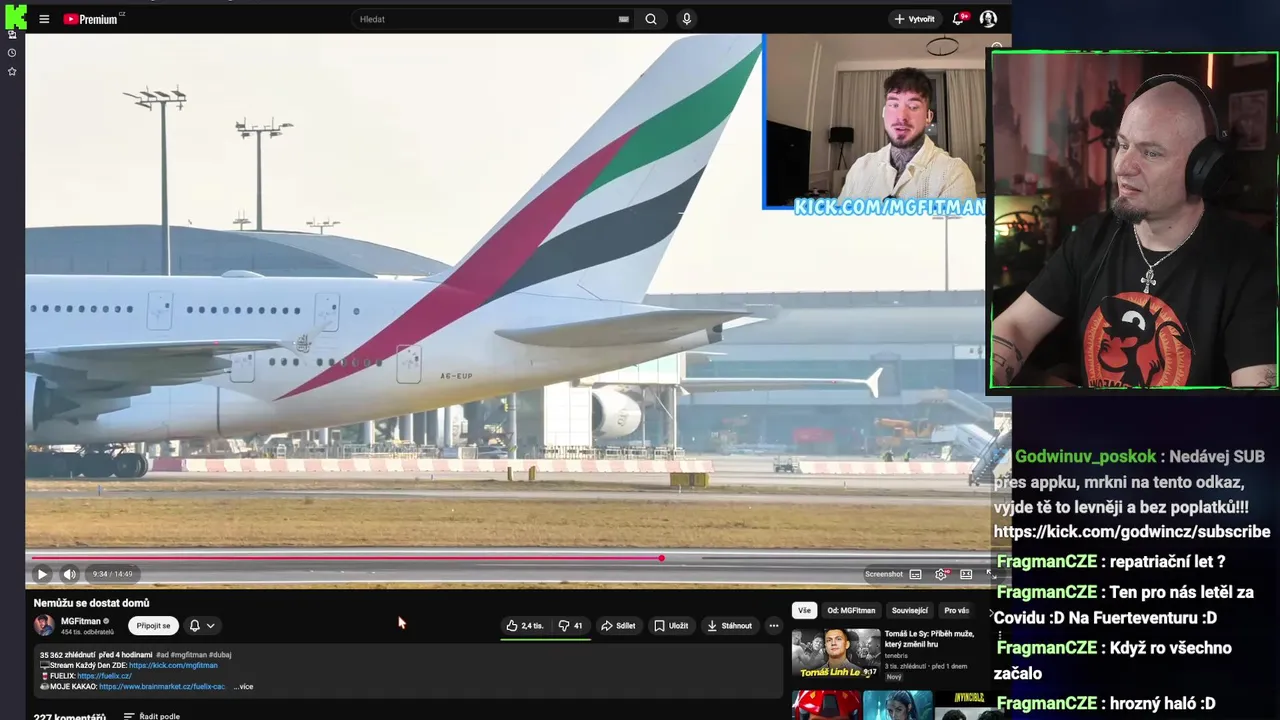Viewport: 1280px width, 720px height.
Task: Save video using Uložit button
Action: [671, 625]
